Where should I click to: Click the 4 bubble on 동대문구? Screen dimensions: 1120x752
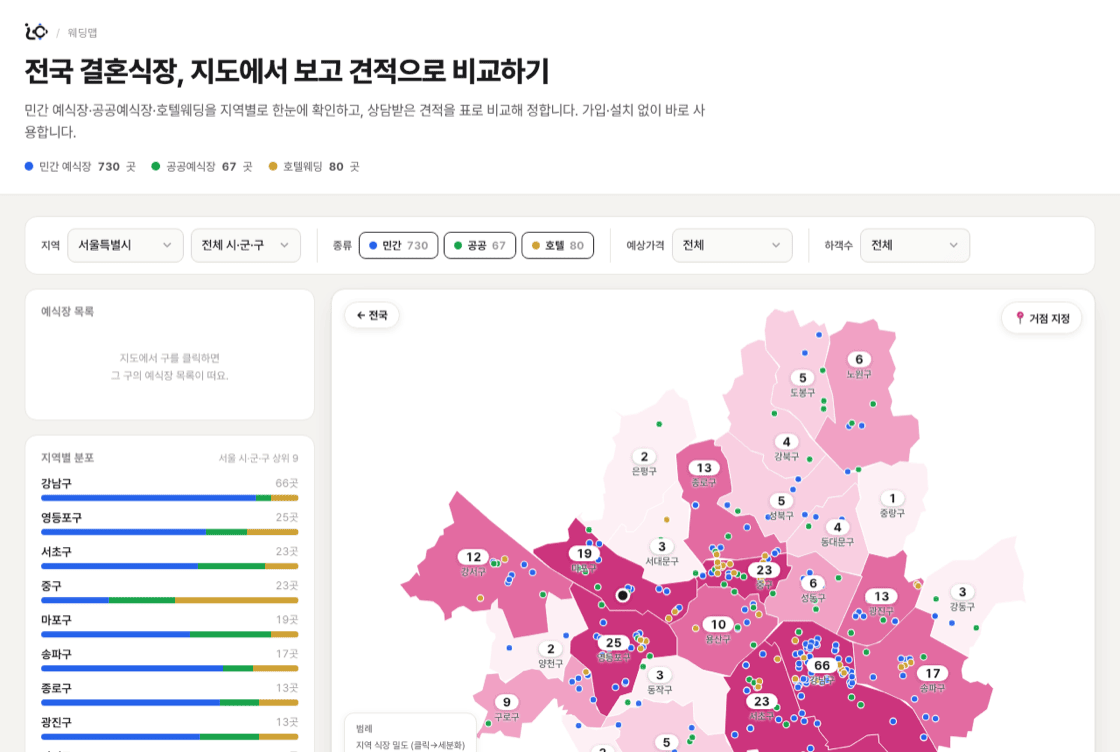click(837, 528)
